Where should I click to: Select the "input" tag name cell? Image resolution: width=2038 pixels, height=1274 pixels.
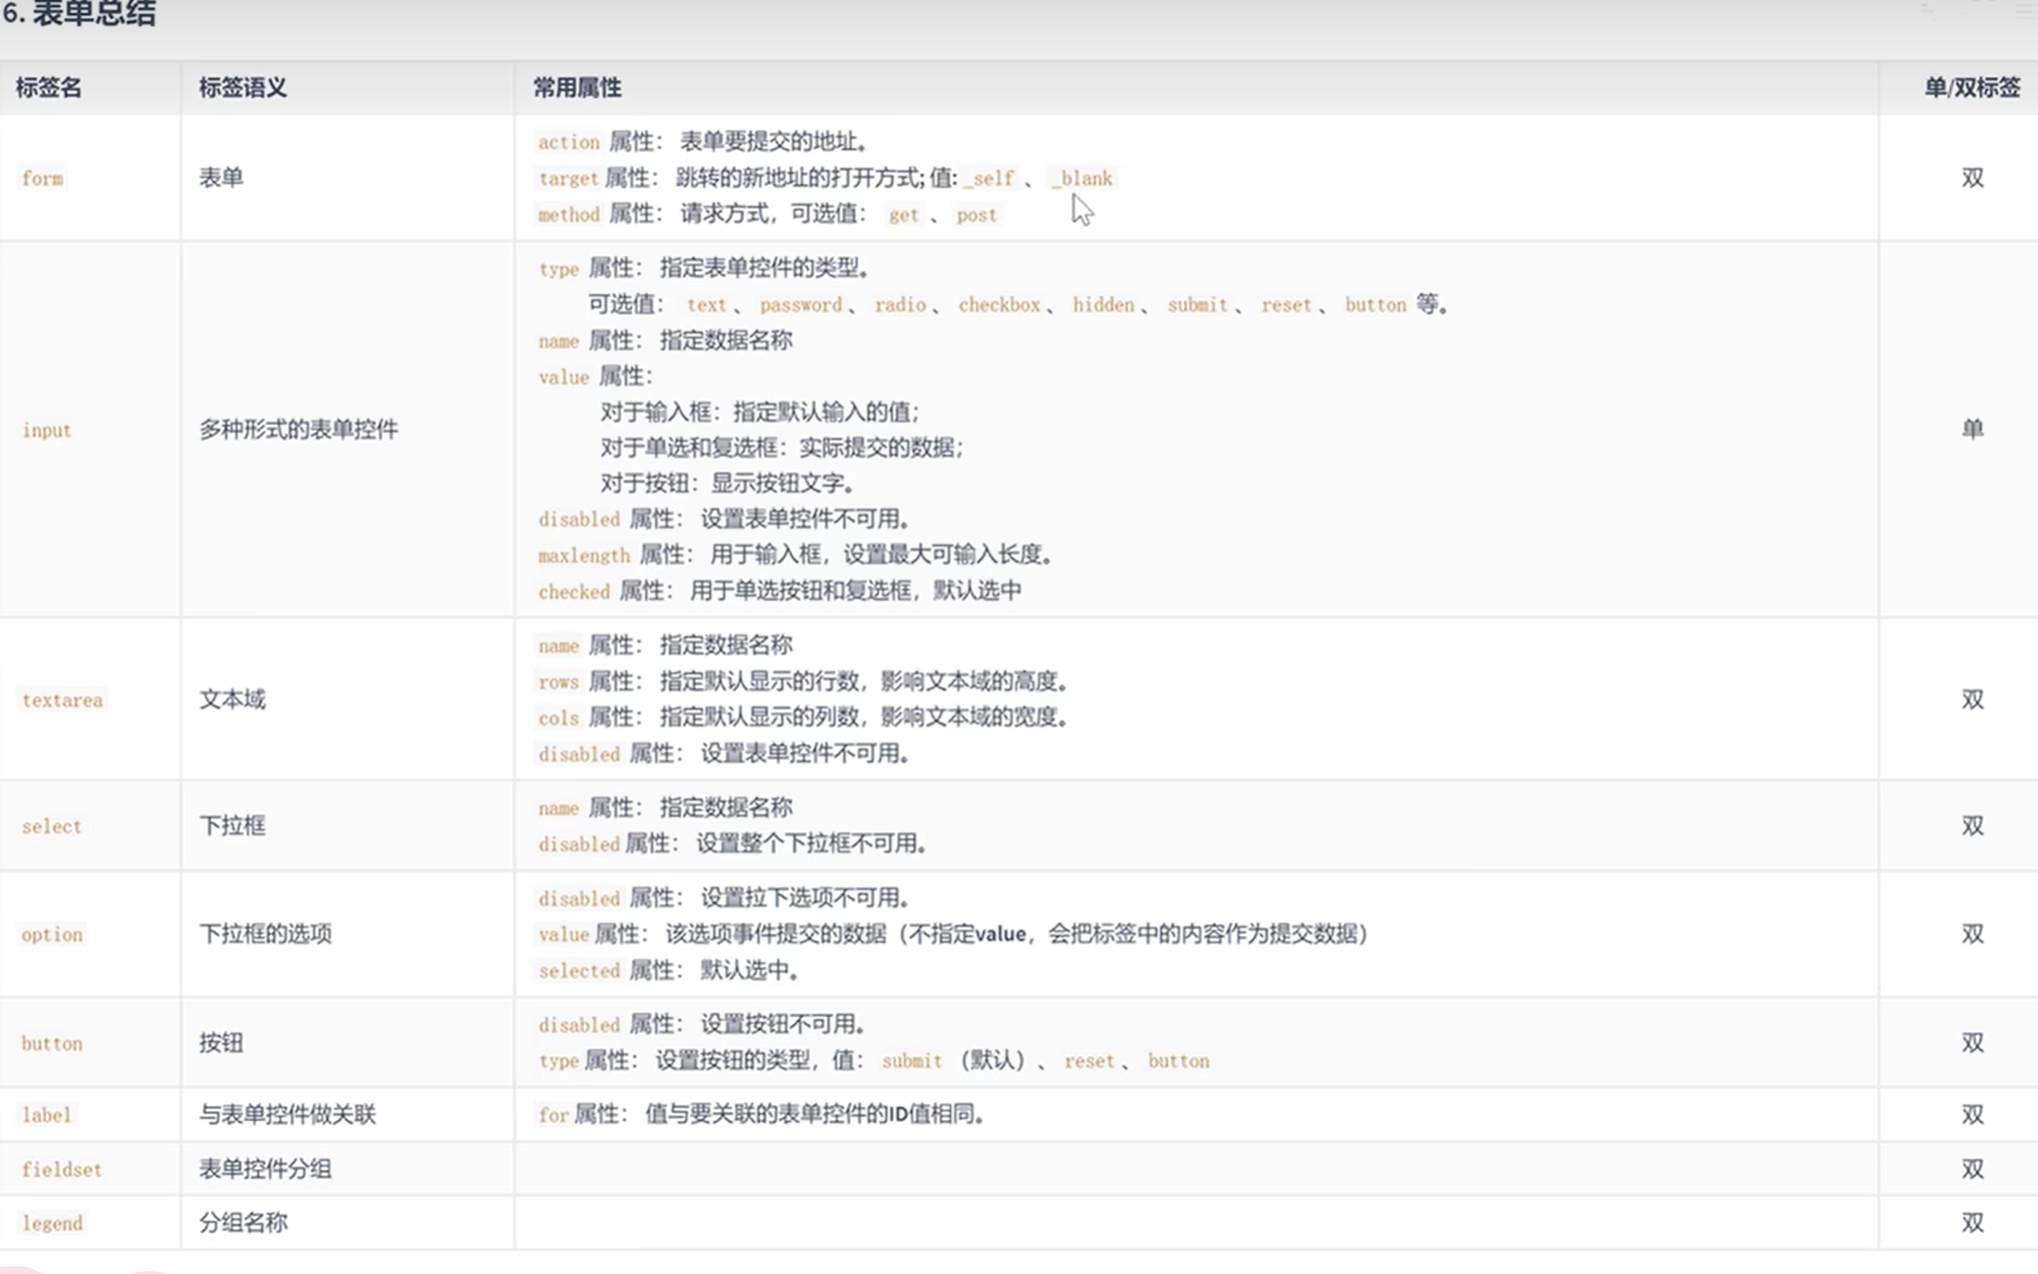[x=46, y=431]
